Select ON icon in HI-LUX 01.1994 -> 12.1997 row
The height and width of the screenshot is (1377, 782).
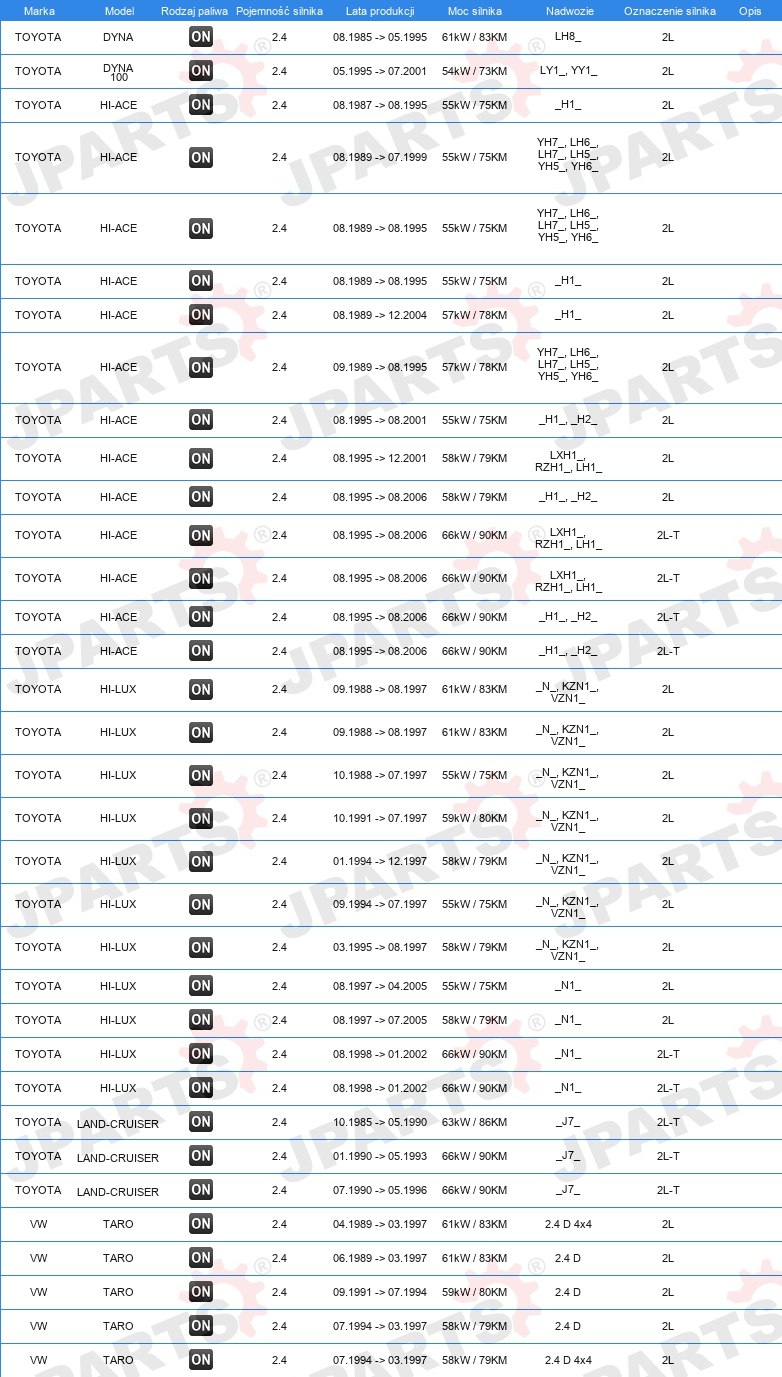[x=201, y=861]
